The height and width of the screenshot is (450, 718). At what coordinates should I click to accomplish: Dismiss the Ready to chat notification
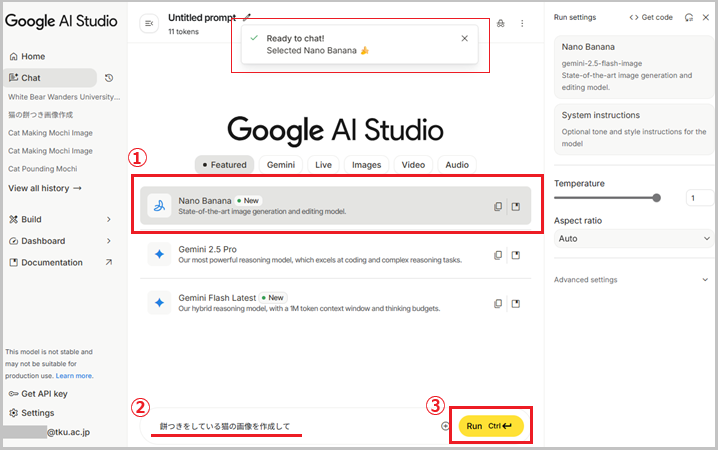click(464, 38)
